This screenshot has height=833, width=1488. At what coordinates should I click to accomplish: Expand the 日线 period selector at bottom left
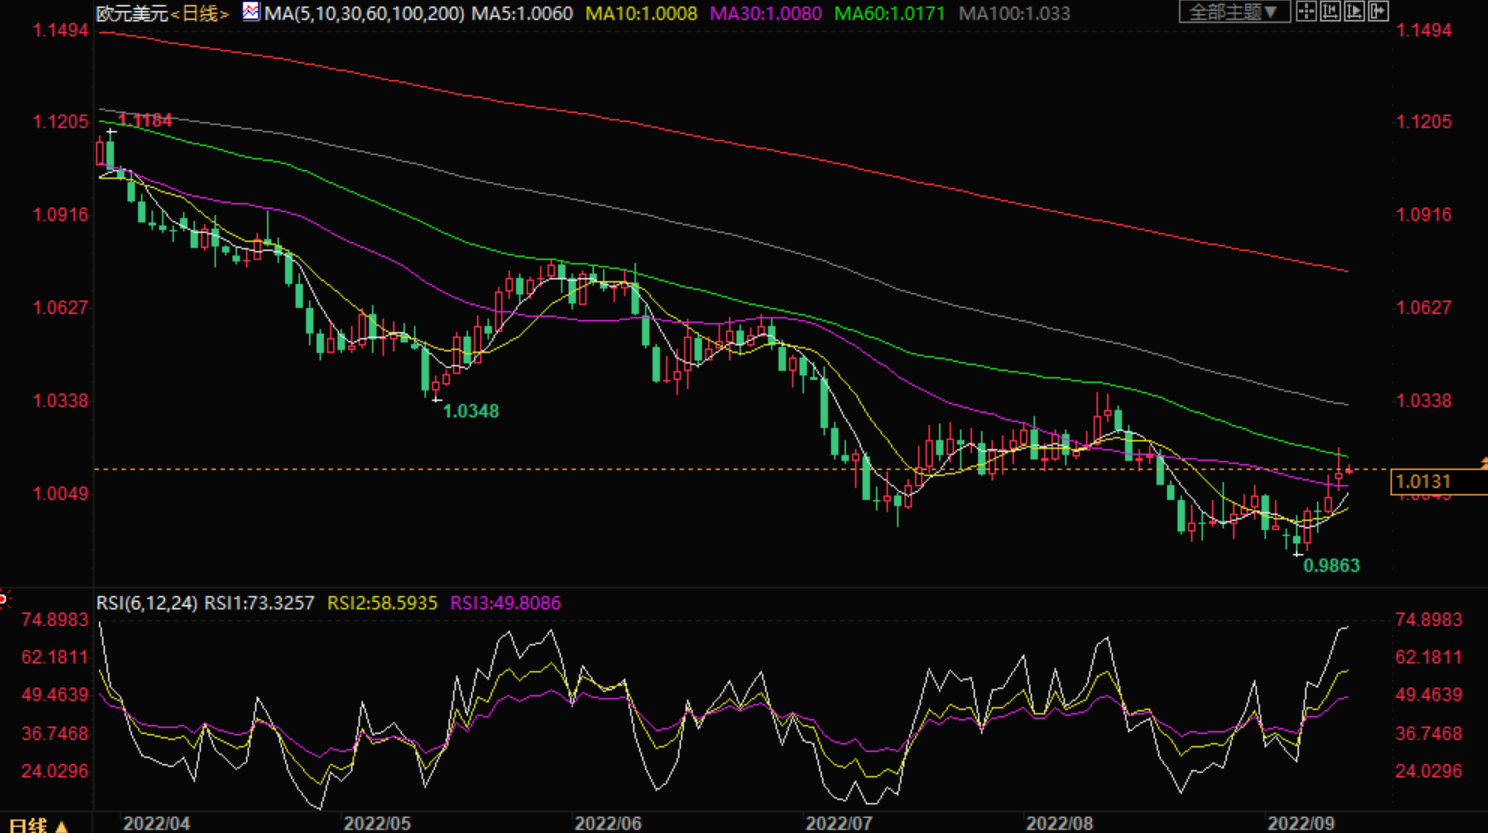pos(39,825)
